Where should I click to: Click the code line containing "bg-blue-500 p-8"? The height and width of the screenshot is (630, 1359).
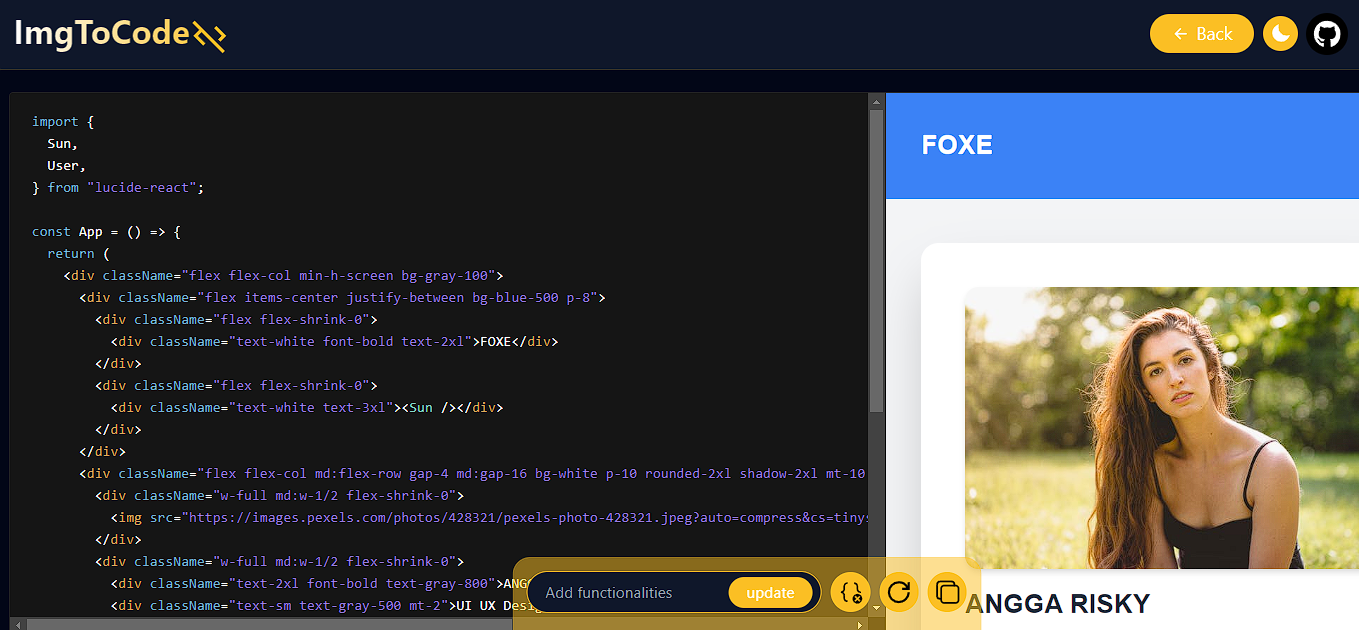tap(343, 297)
